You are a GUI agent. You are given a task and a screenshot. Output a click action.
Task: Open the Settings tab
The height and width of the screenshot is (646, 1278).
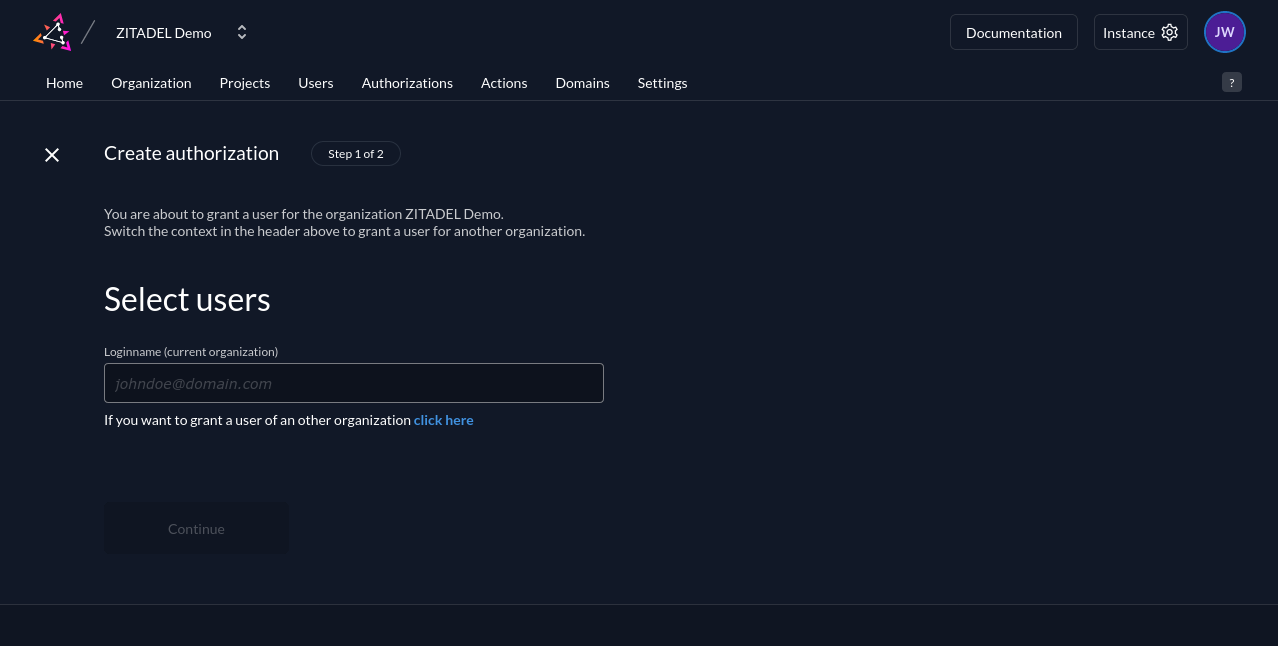662,83
